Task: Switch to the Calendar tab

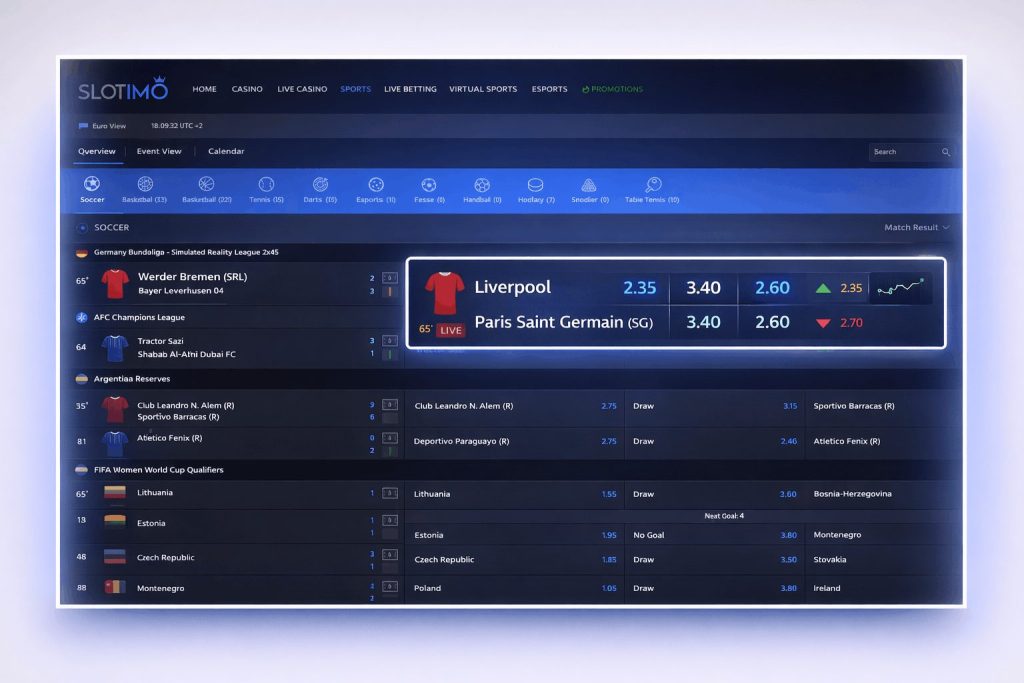Action: point(226,151)
